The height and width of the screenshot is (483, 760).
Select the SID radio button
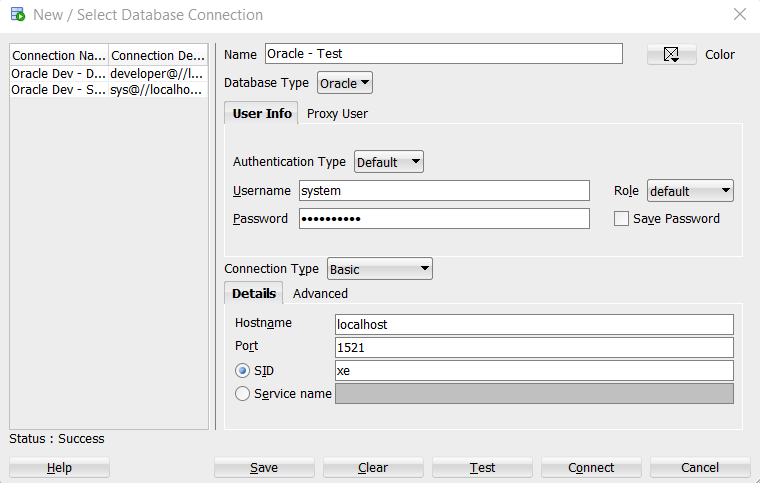point(242,371)
